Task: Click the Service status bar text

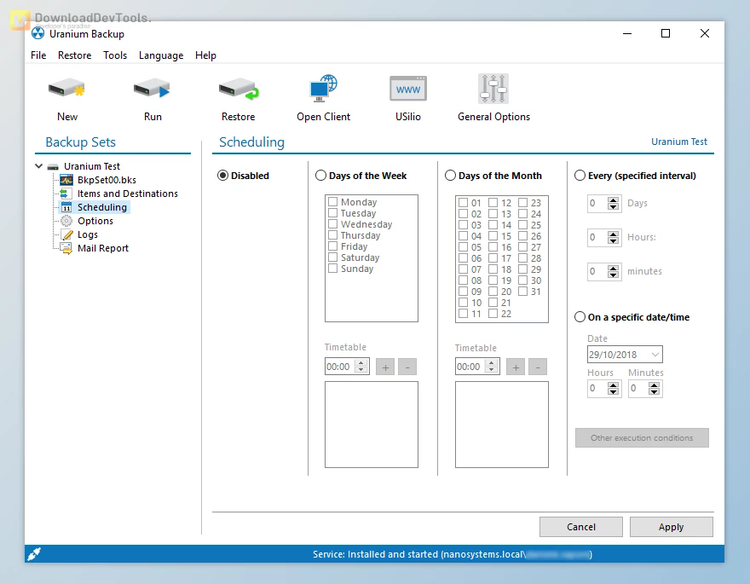Action: tap(452, 554)
